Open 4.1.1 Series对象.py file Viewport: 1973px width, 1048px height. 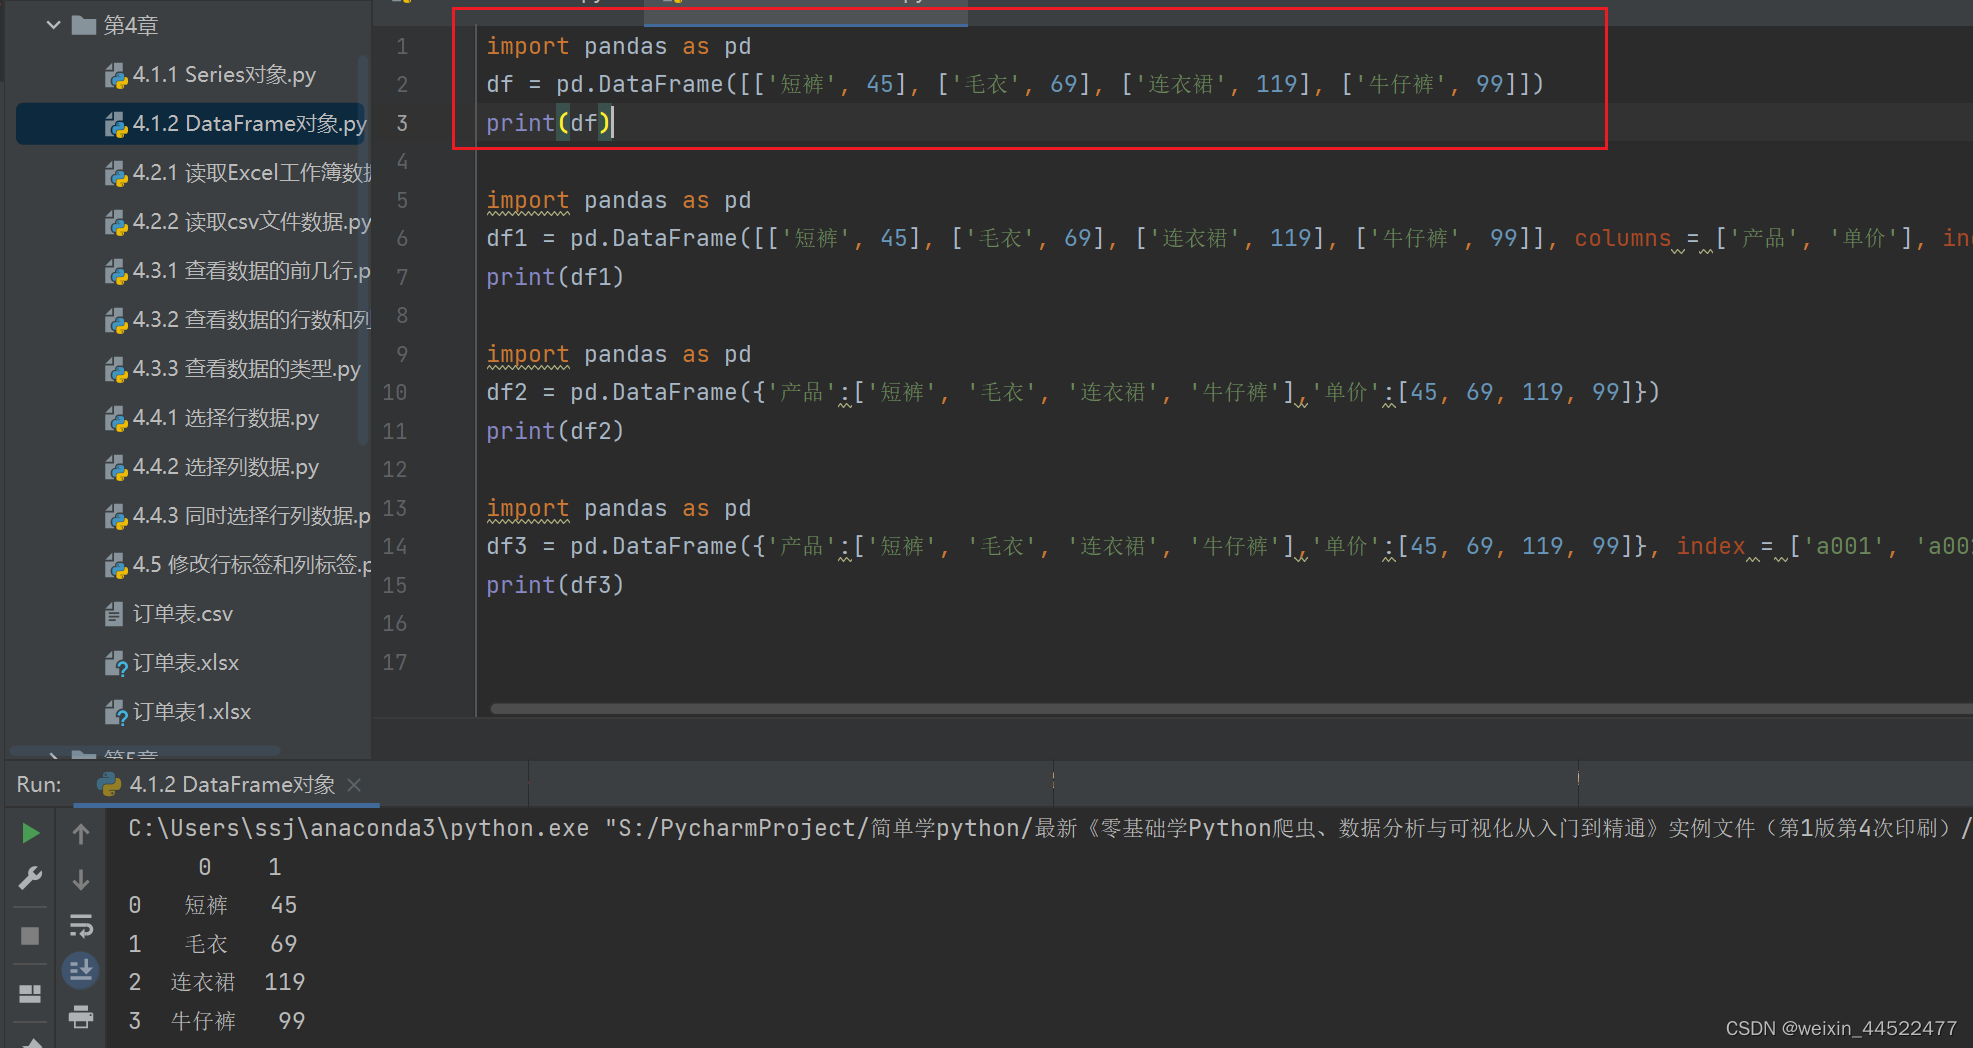pos(224,75)
